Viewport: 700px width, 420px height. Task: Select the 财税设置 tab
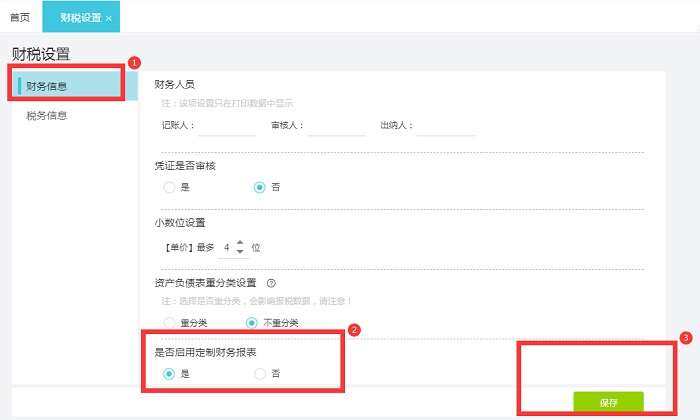click(79, 18)
